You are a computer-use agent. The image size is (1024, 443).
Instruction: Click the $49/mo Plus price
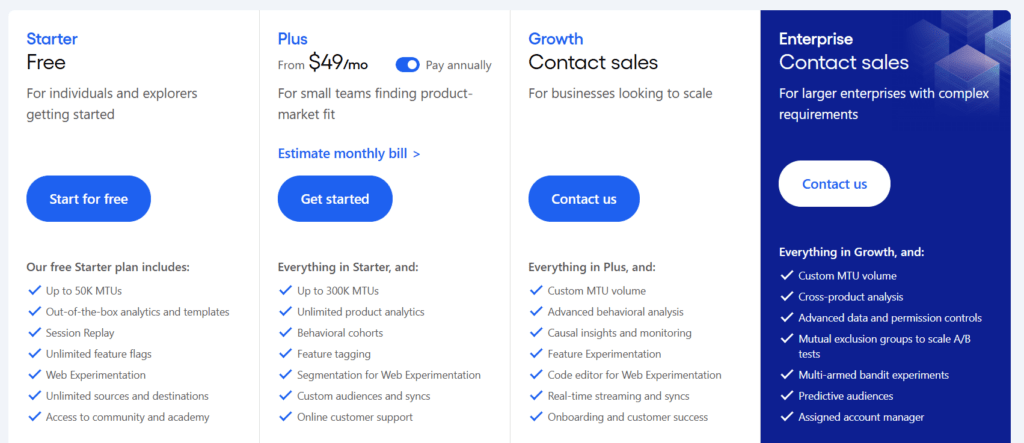338,62
